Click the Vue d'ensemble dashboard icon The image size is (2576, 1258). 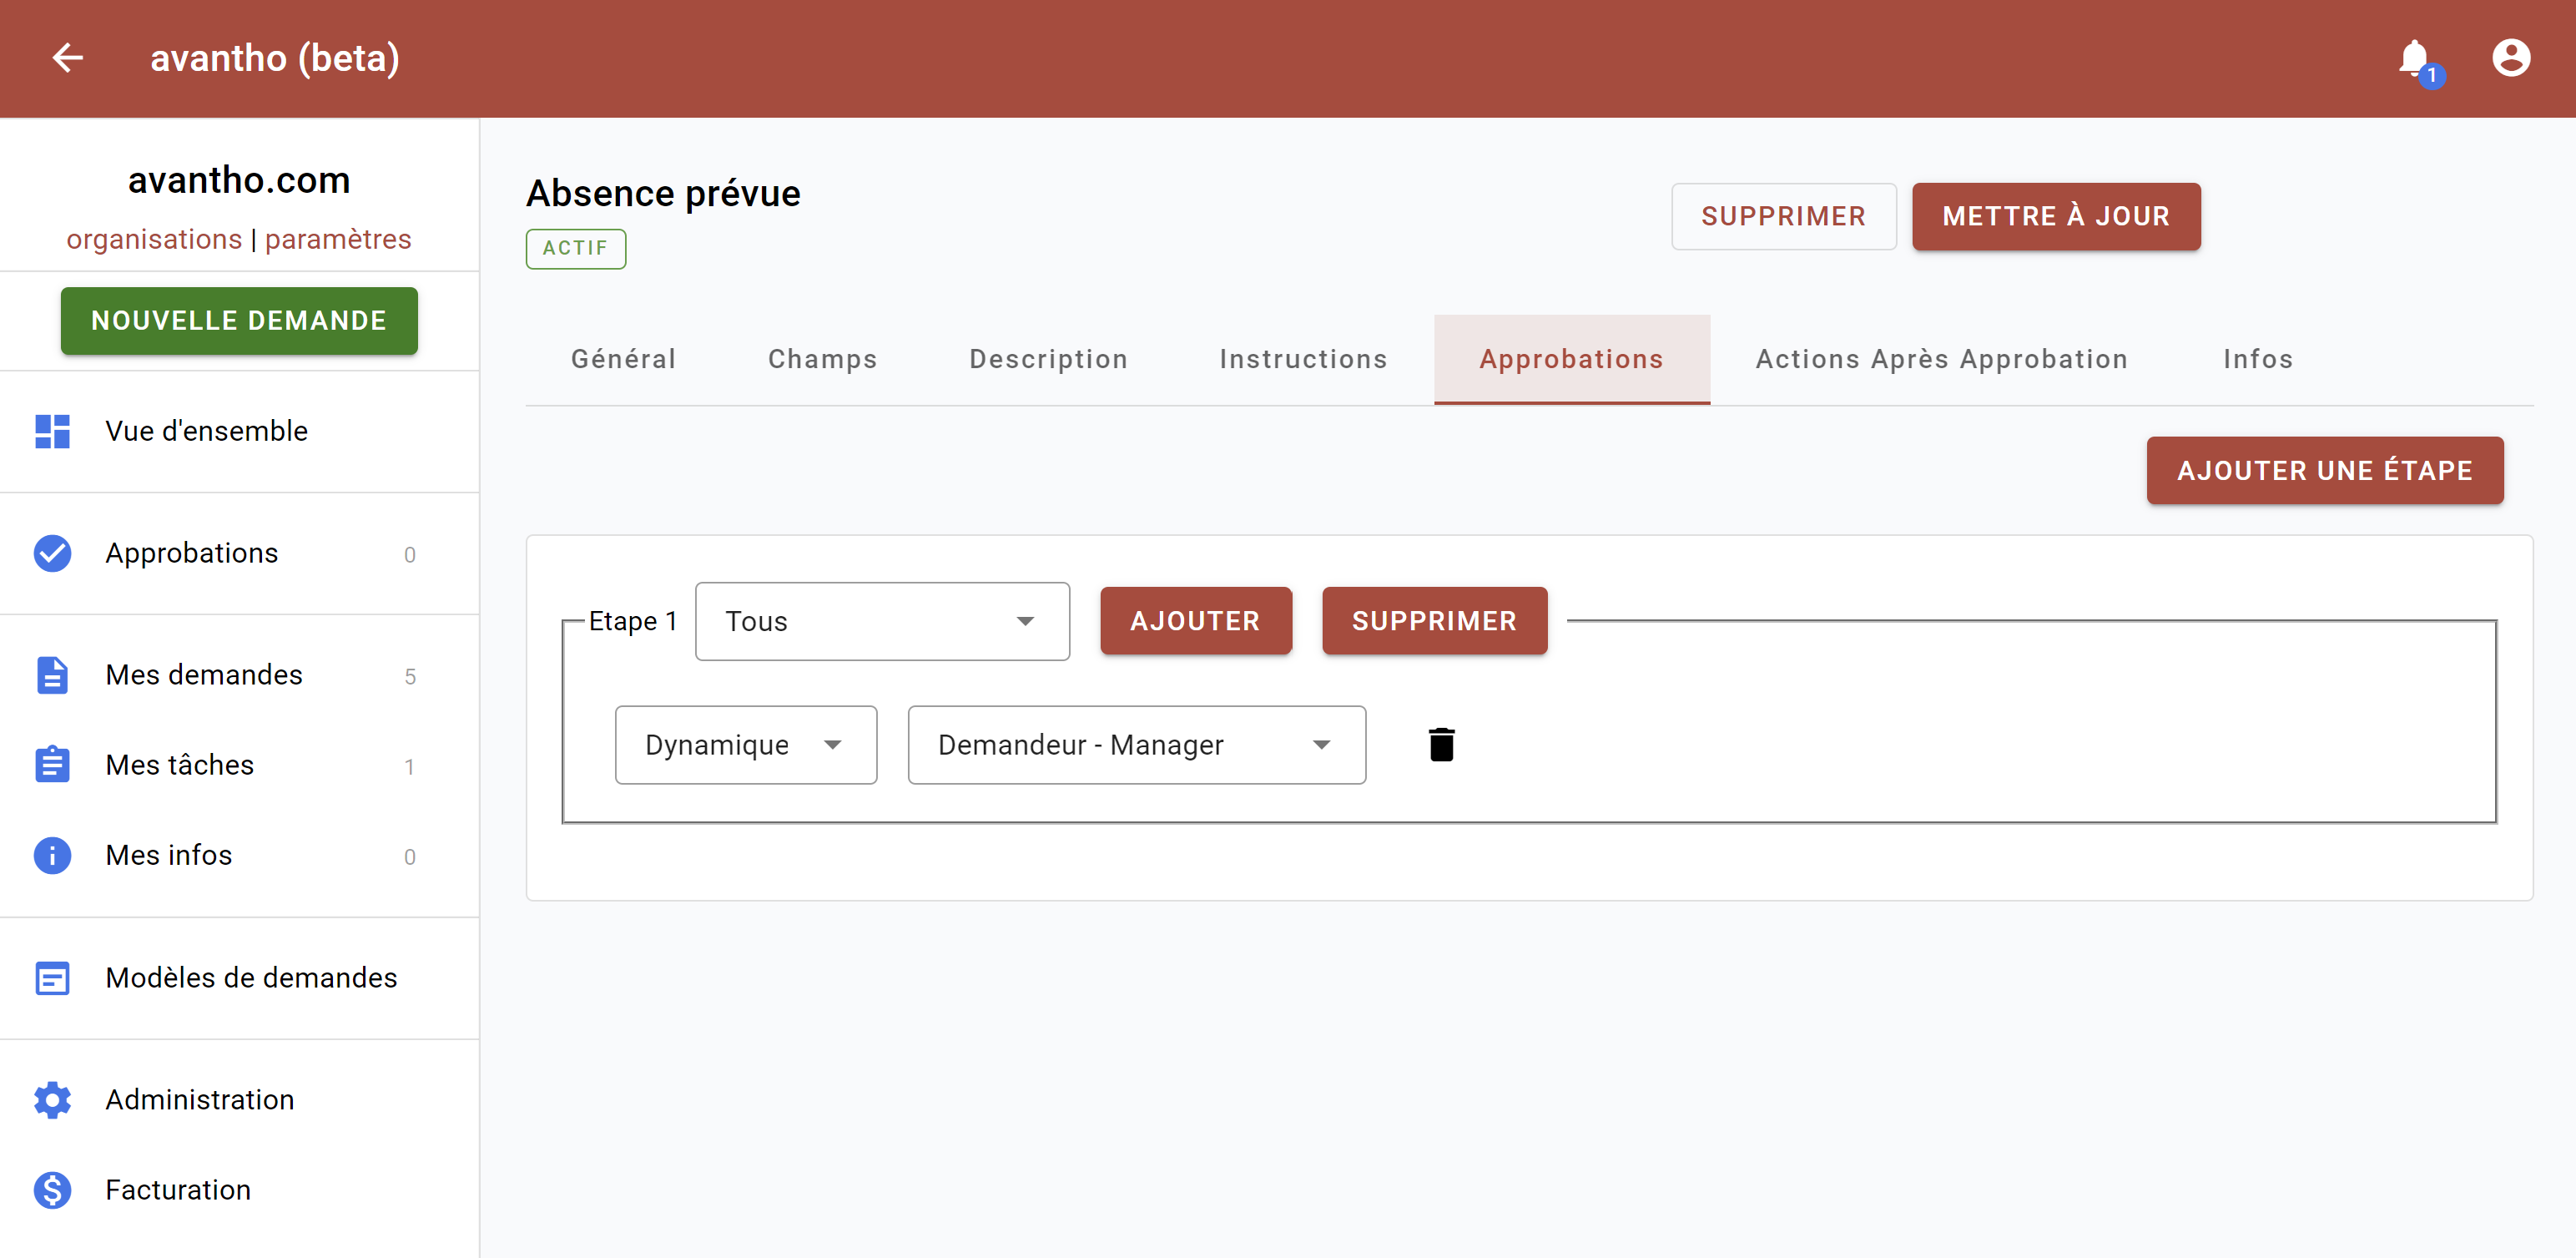point(52,431)
